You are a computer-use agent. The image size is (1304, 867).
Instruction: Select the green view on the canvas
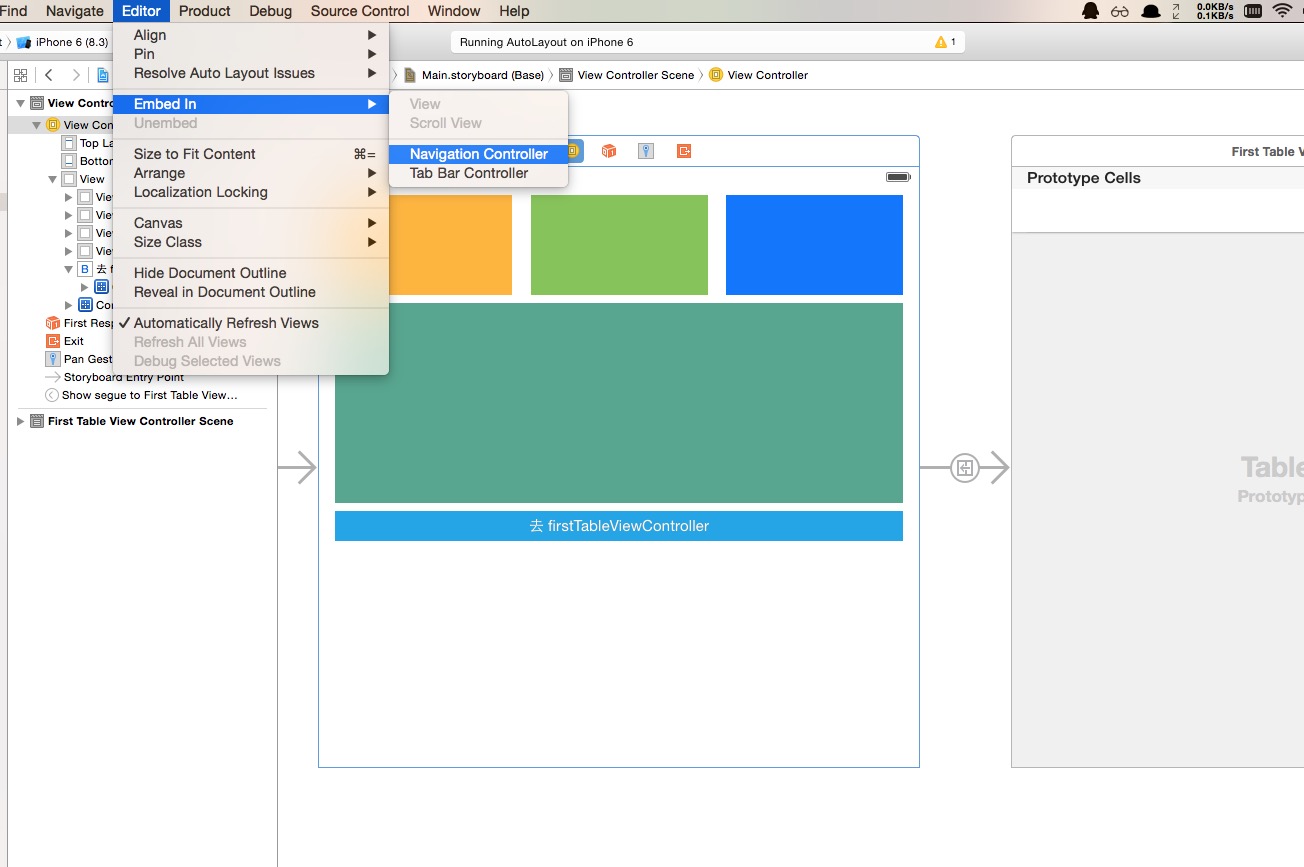click(x=619, y=245)
